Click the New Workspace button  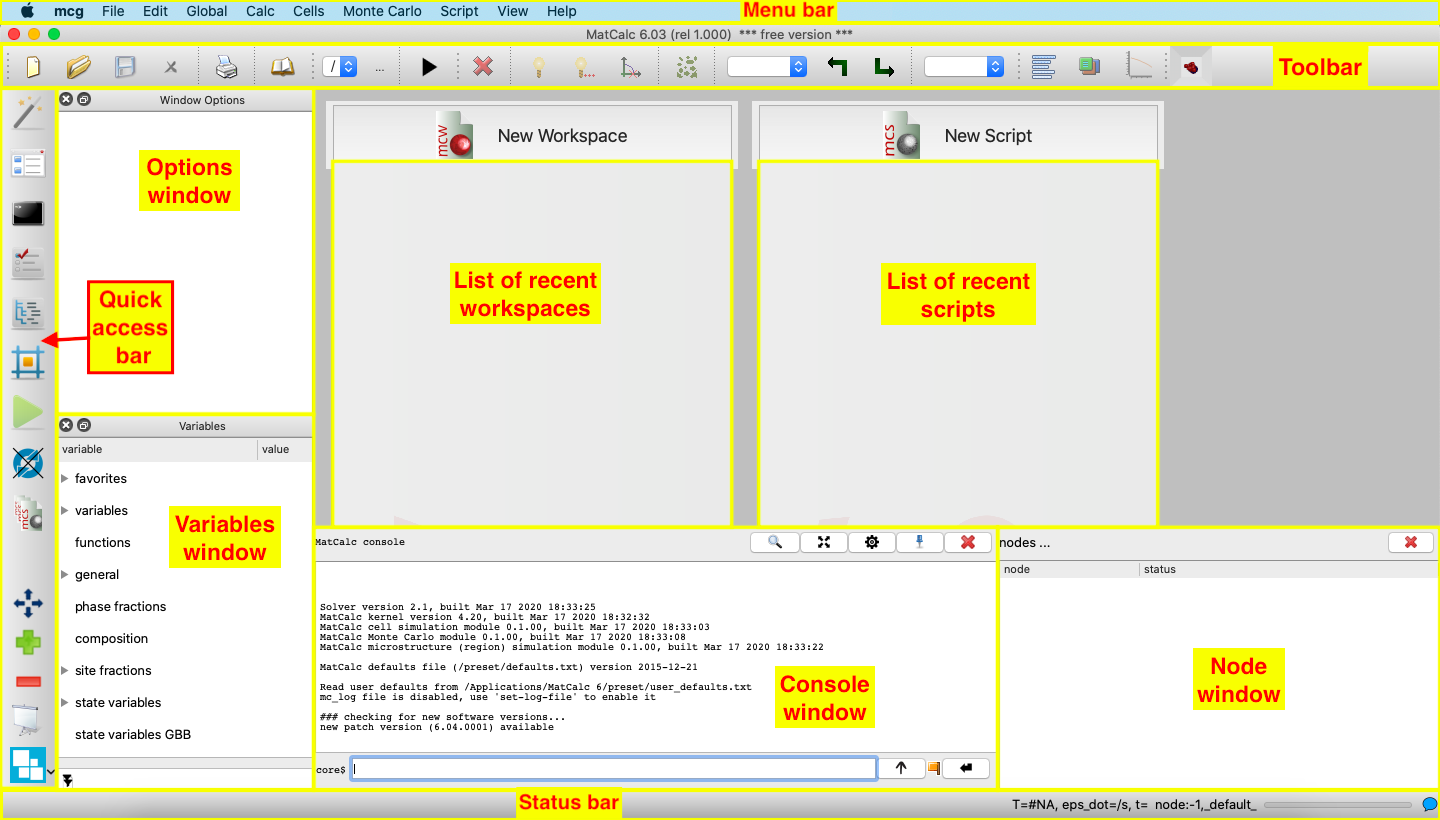(x=532, y=135)
